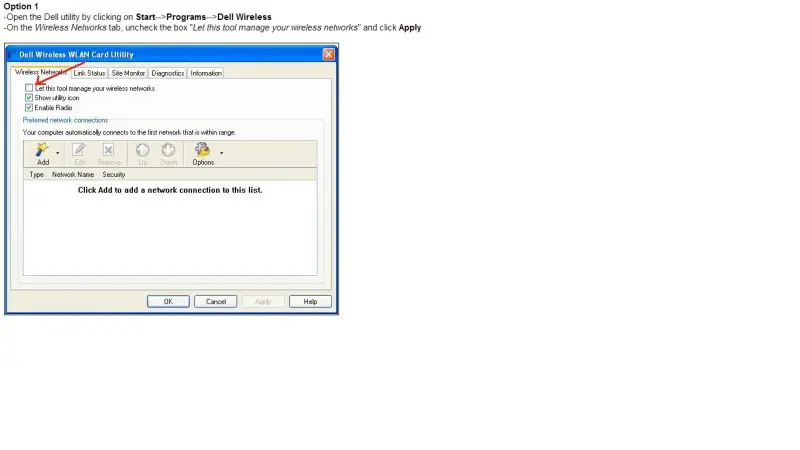Click the Dell Wireless WLAN Card Utility title
Screen dimensions: 800x450
[x=77, y=55]
